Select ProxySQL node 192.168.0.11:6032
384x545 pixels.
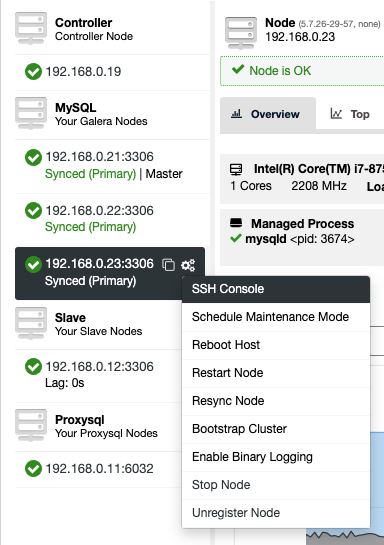pos(100,469)
